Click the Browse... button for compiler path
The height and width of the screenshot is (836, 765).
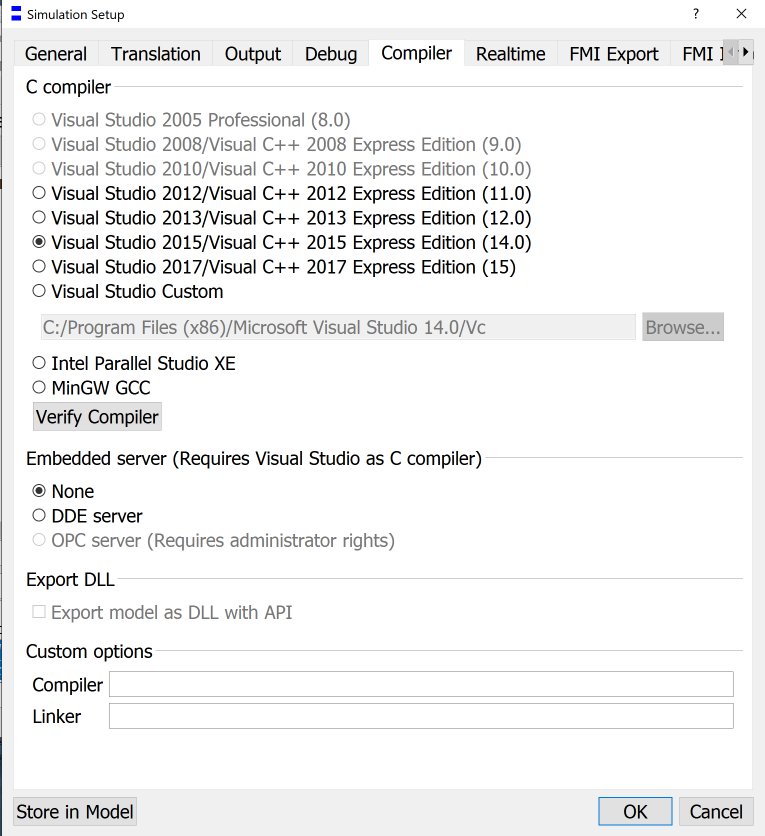[x=683, y=327]
